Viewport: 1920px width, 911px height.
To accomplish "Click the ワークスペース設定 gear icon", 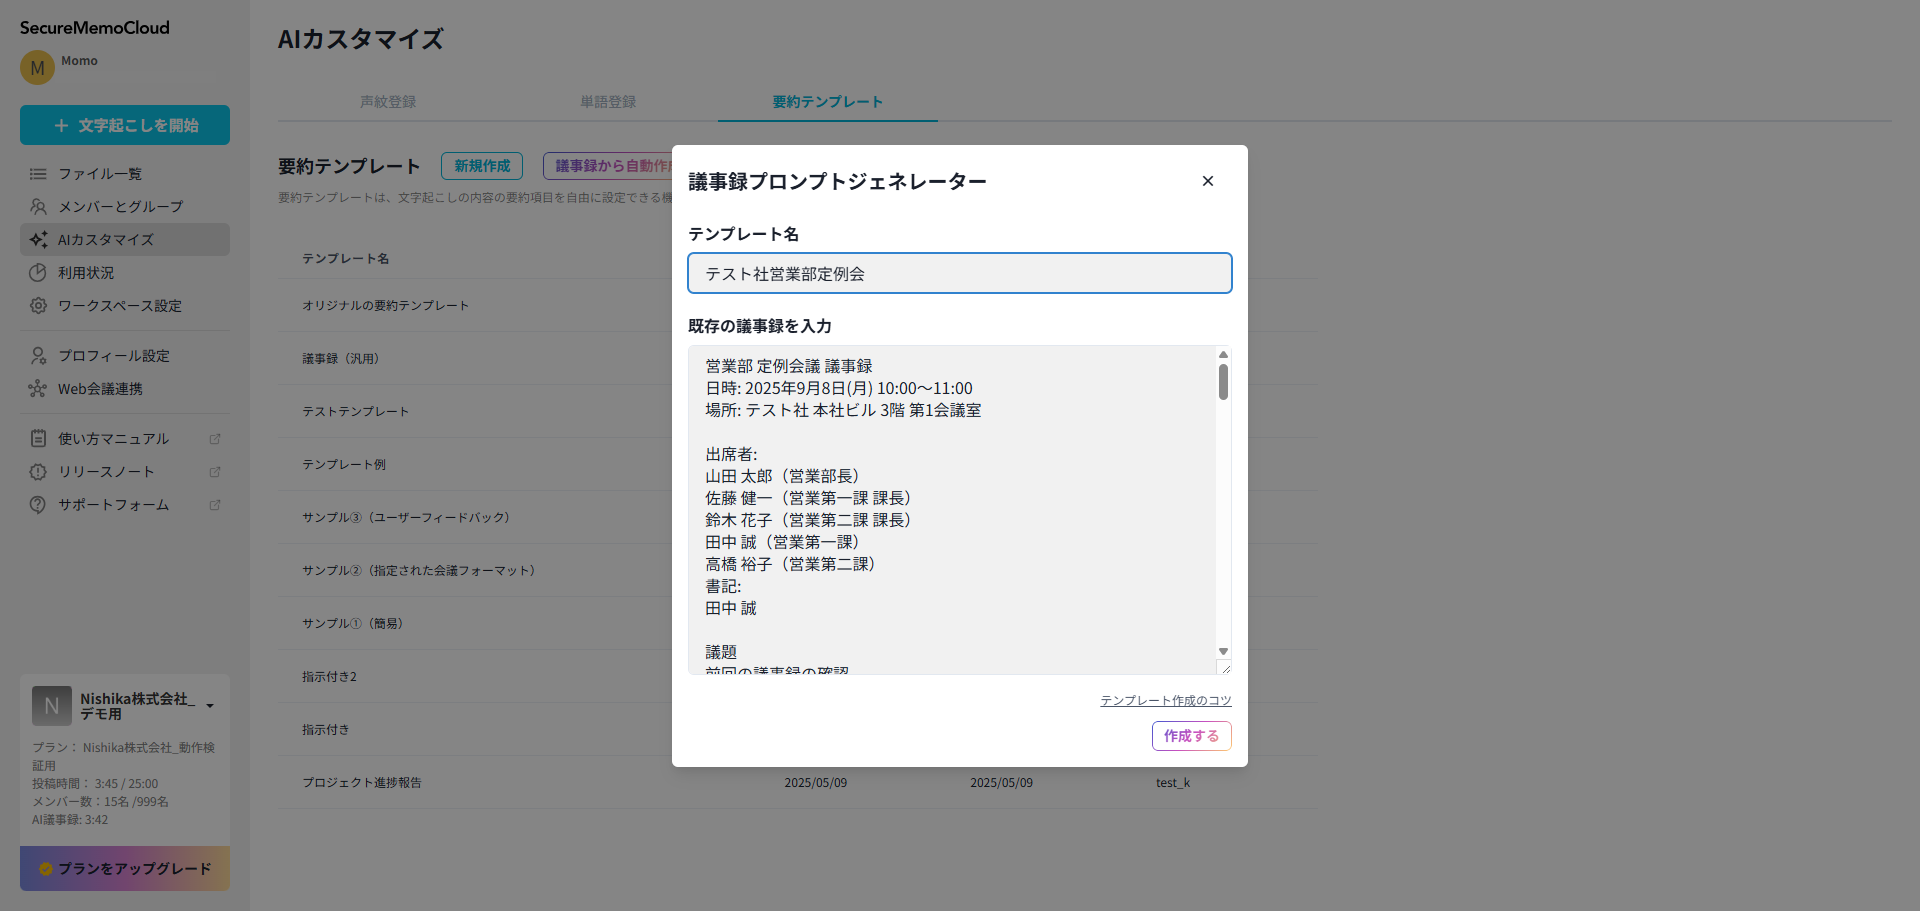I will tap(38, 305).
